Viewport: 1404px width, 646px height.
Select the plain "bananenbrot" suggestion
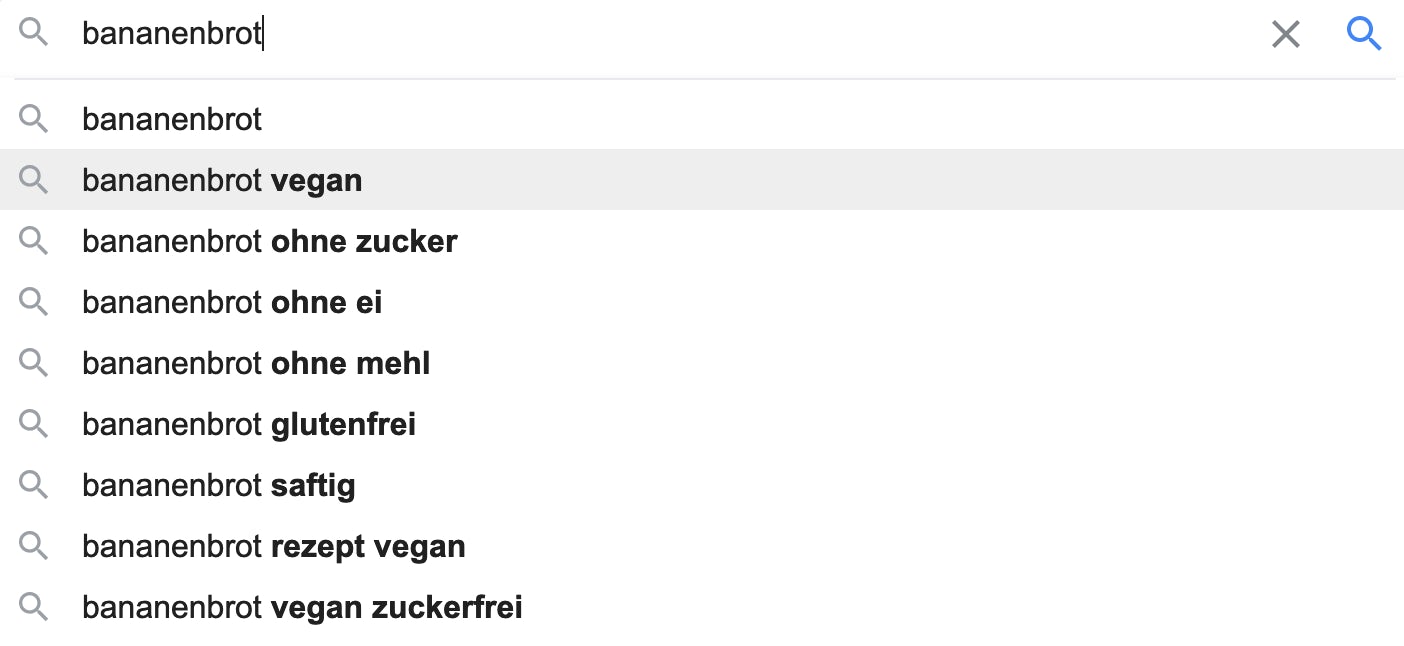702,119
